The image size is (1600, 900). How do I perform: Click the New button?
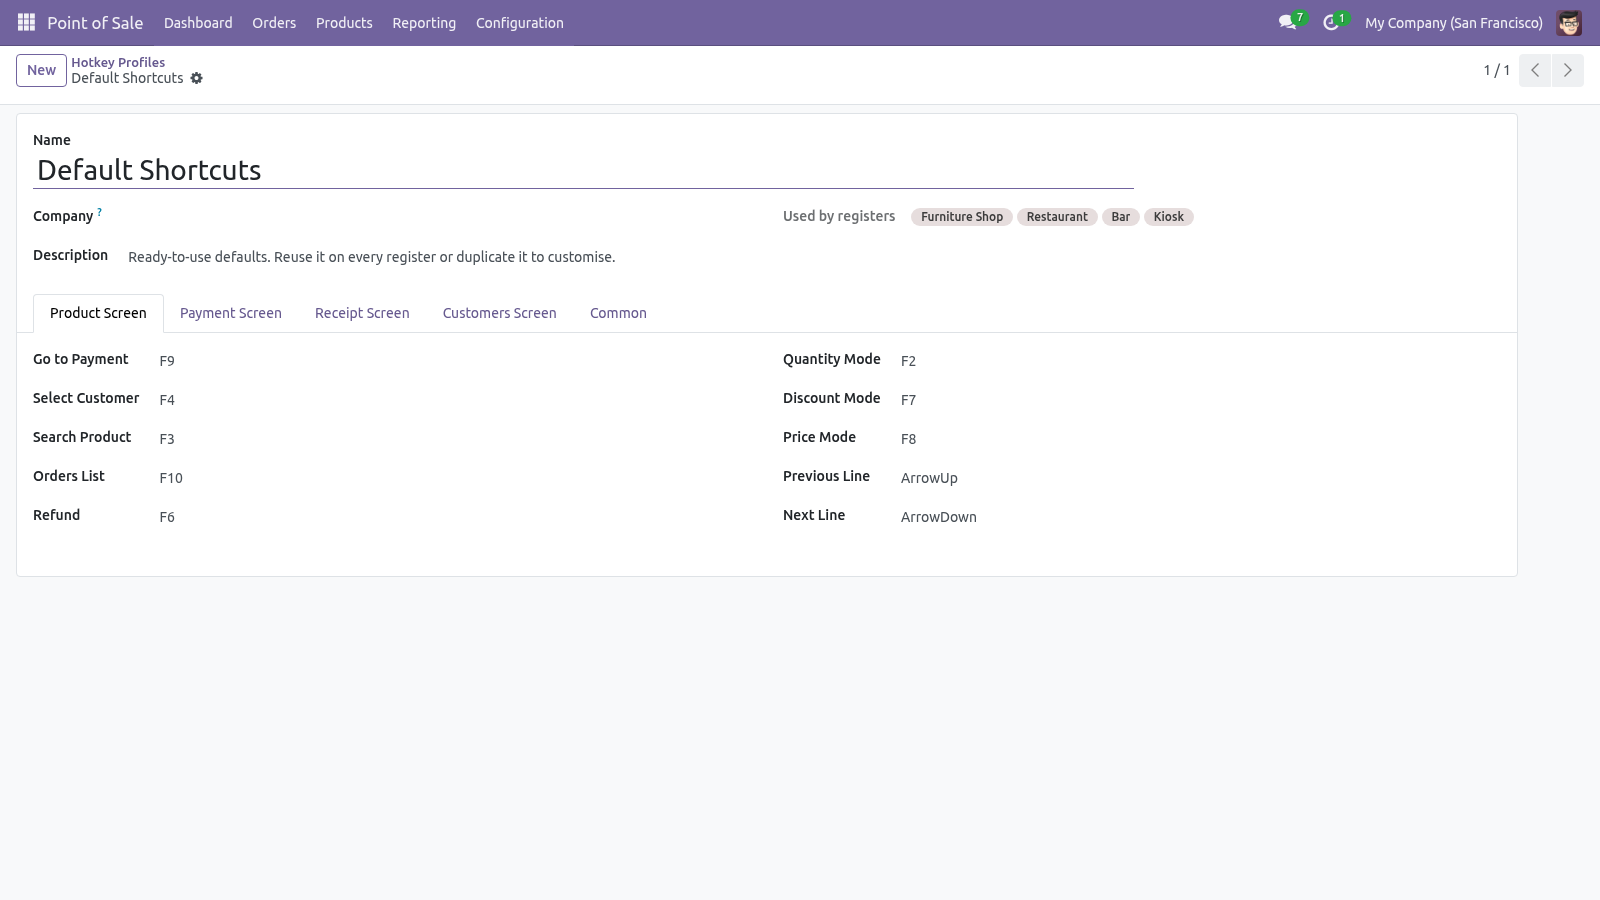[x=41, y=70]
